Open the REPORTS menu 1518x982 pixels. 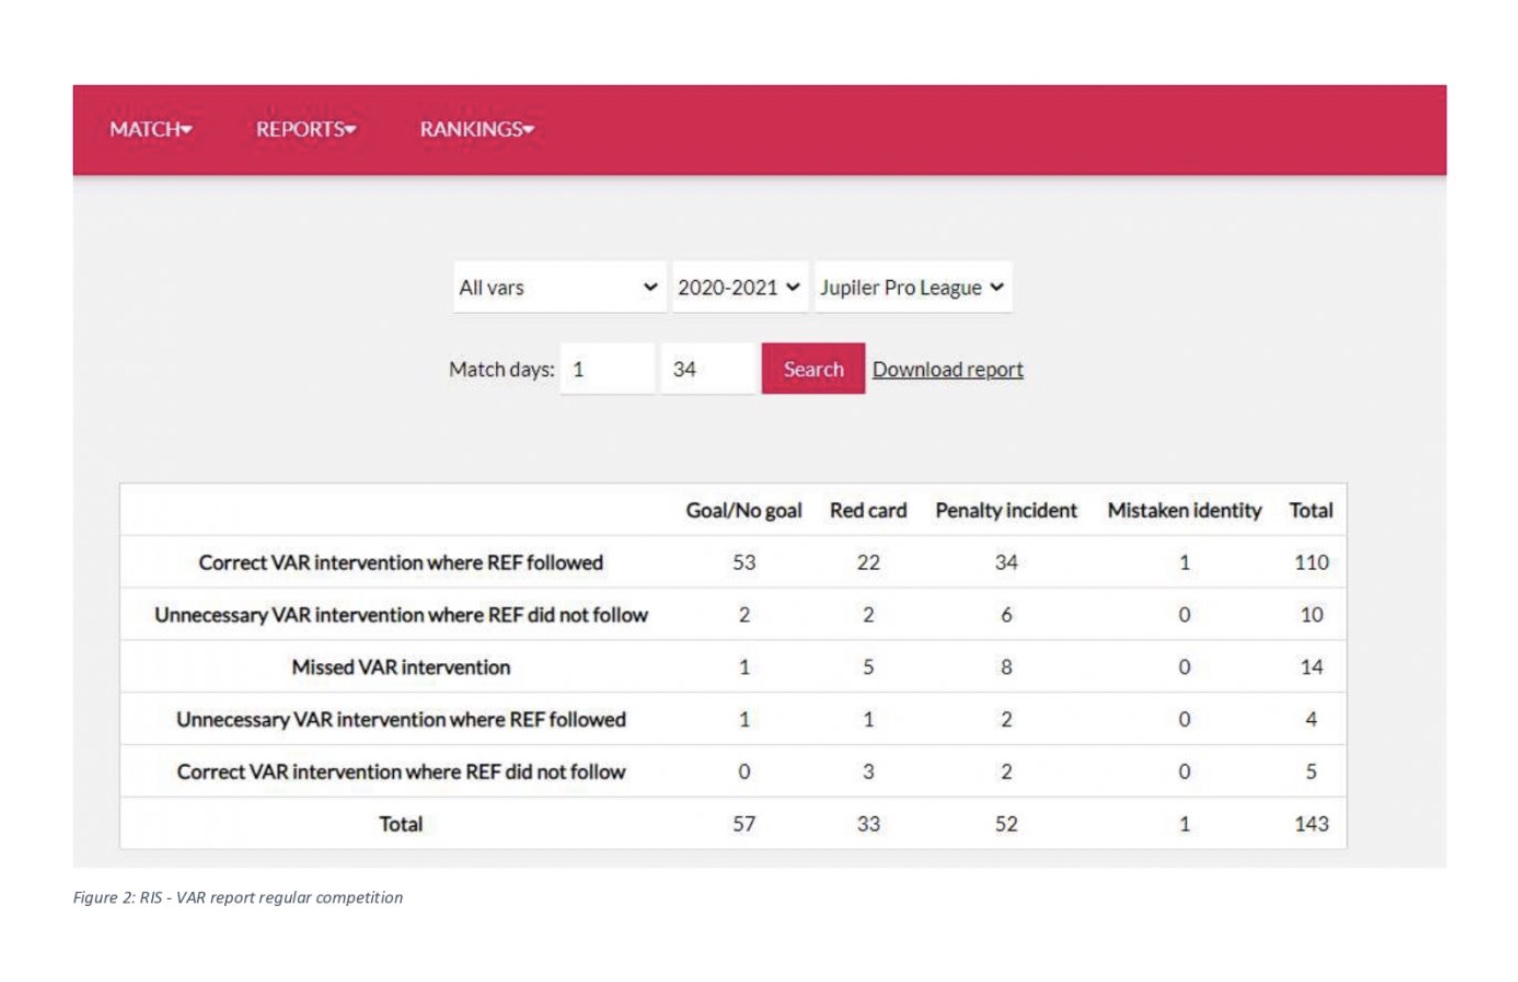click(x=305, y=129)
